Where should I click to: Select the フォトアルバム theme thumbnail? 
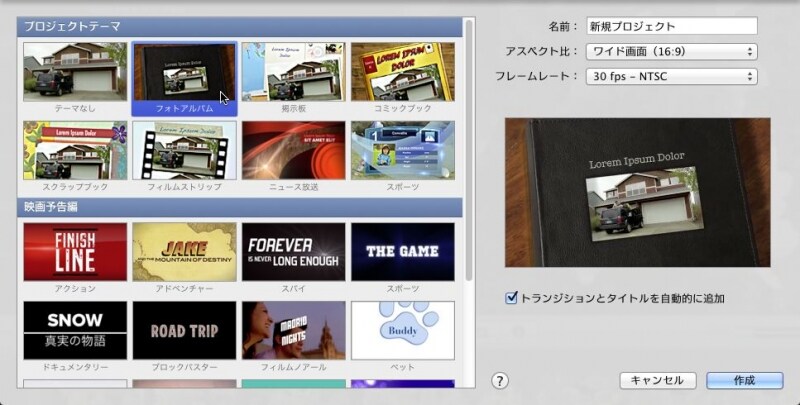pos(184,71)
